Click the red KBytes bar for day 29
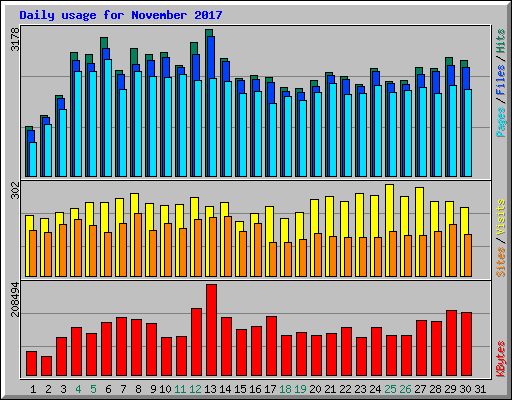512x400 pixels. pos(451,343)
